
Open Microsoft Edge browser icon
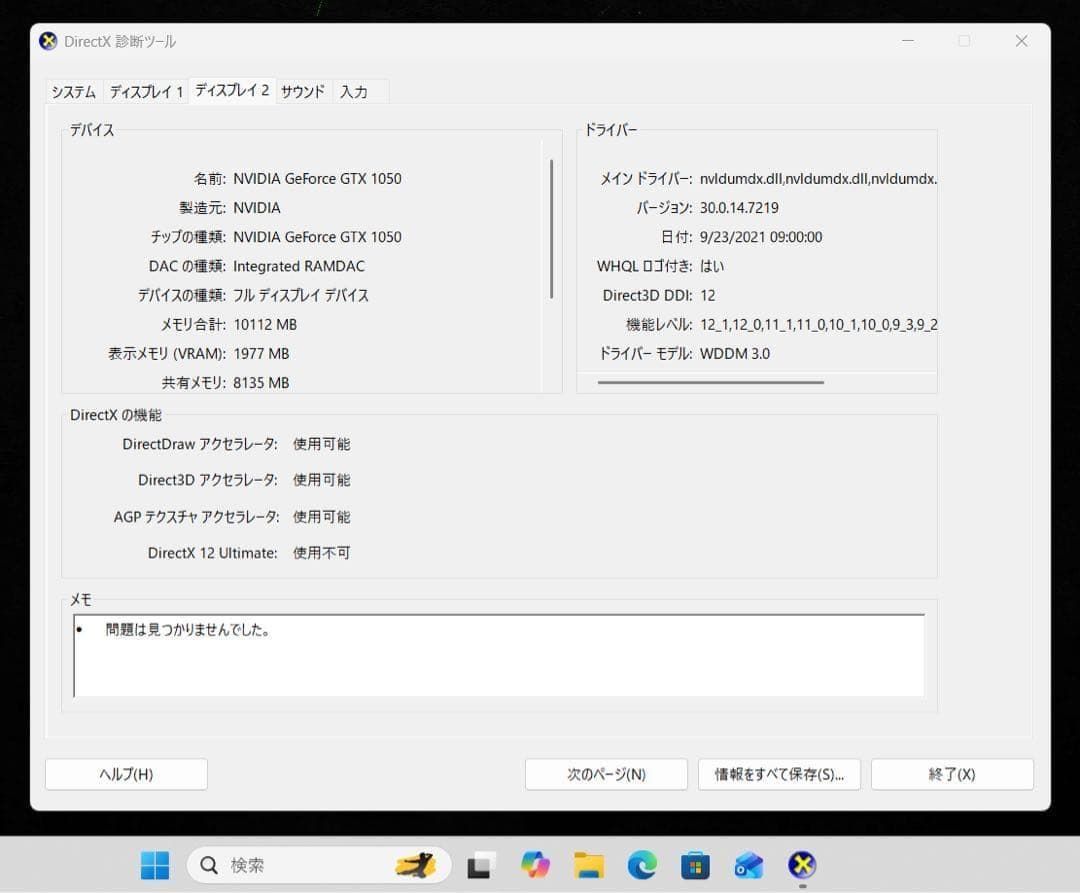point(642,865)
